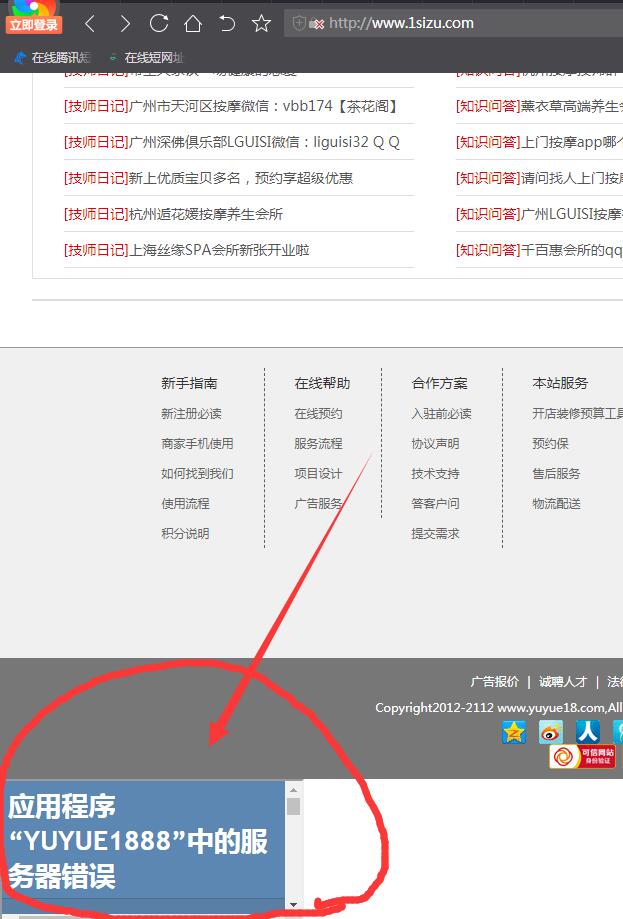Click the QQ Zone yellow star icon

[514, 733]
